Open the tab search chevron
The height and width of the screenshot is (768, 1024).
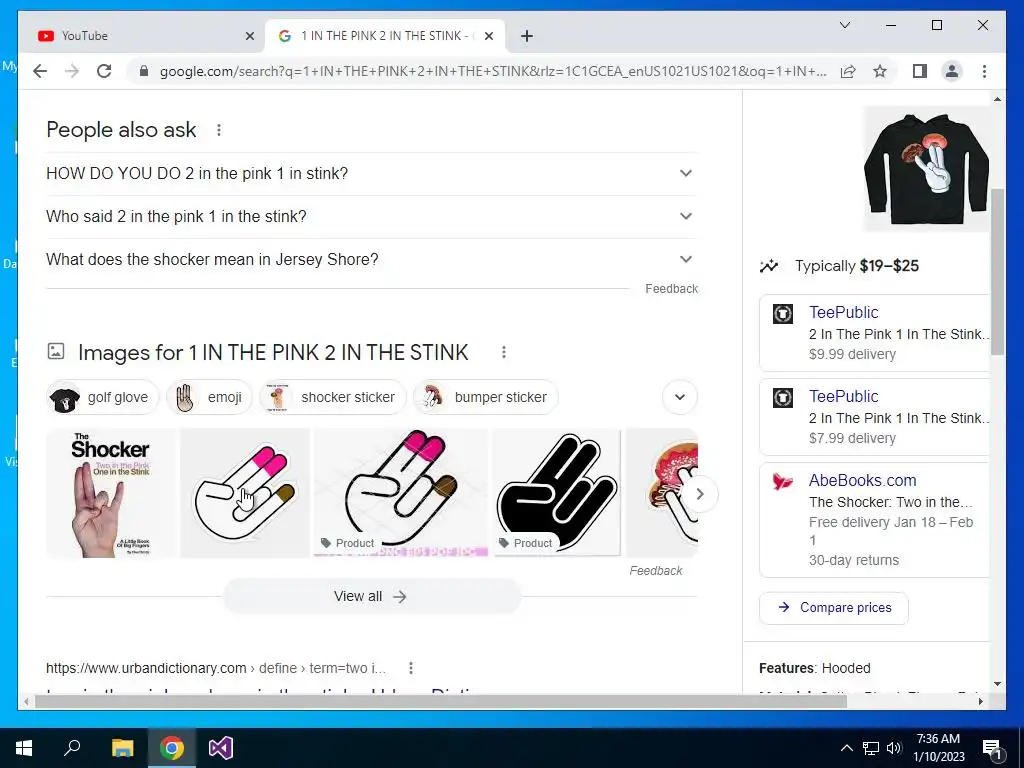(x=844, y=25)
